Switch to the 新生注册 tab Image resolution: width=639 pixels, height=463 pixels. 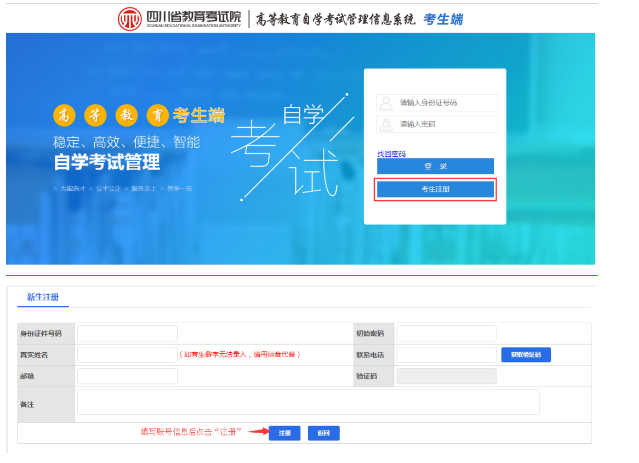[43, 297]
